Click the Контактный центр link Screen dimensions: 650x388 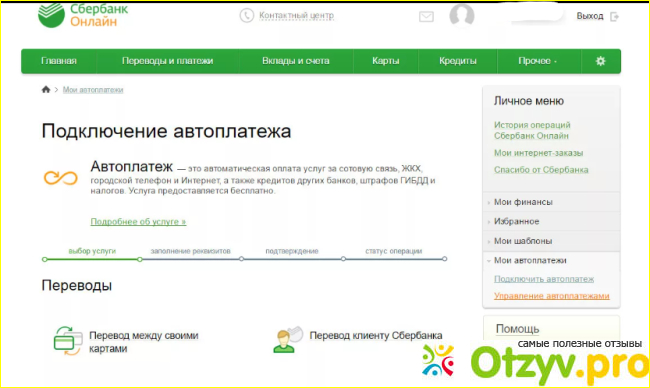coord(296,16)
